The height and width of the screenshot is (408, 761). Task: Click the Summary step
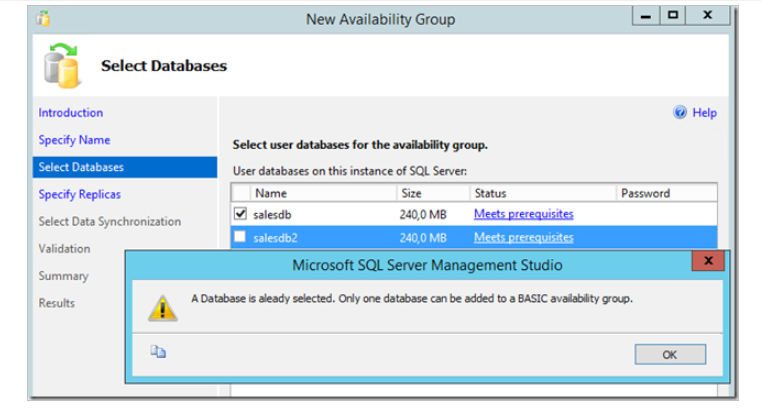(x=64, y=276)
